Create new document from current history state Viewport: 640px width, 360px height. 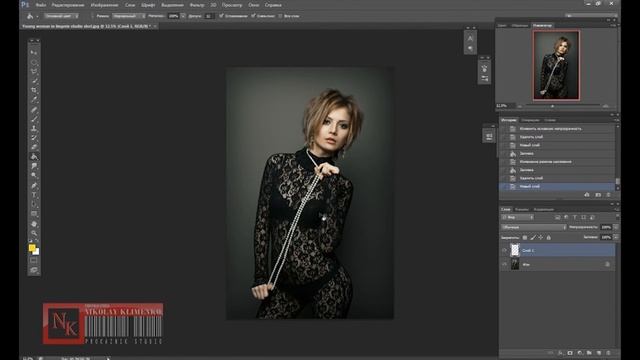[x=587, y=195]
